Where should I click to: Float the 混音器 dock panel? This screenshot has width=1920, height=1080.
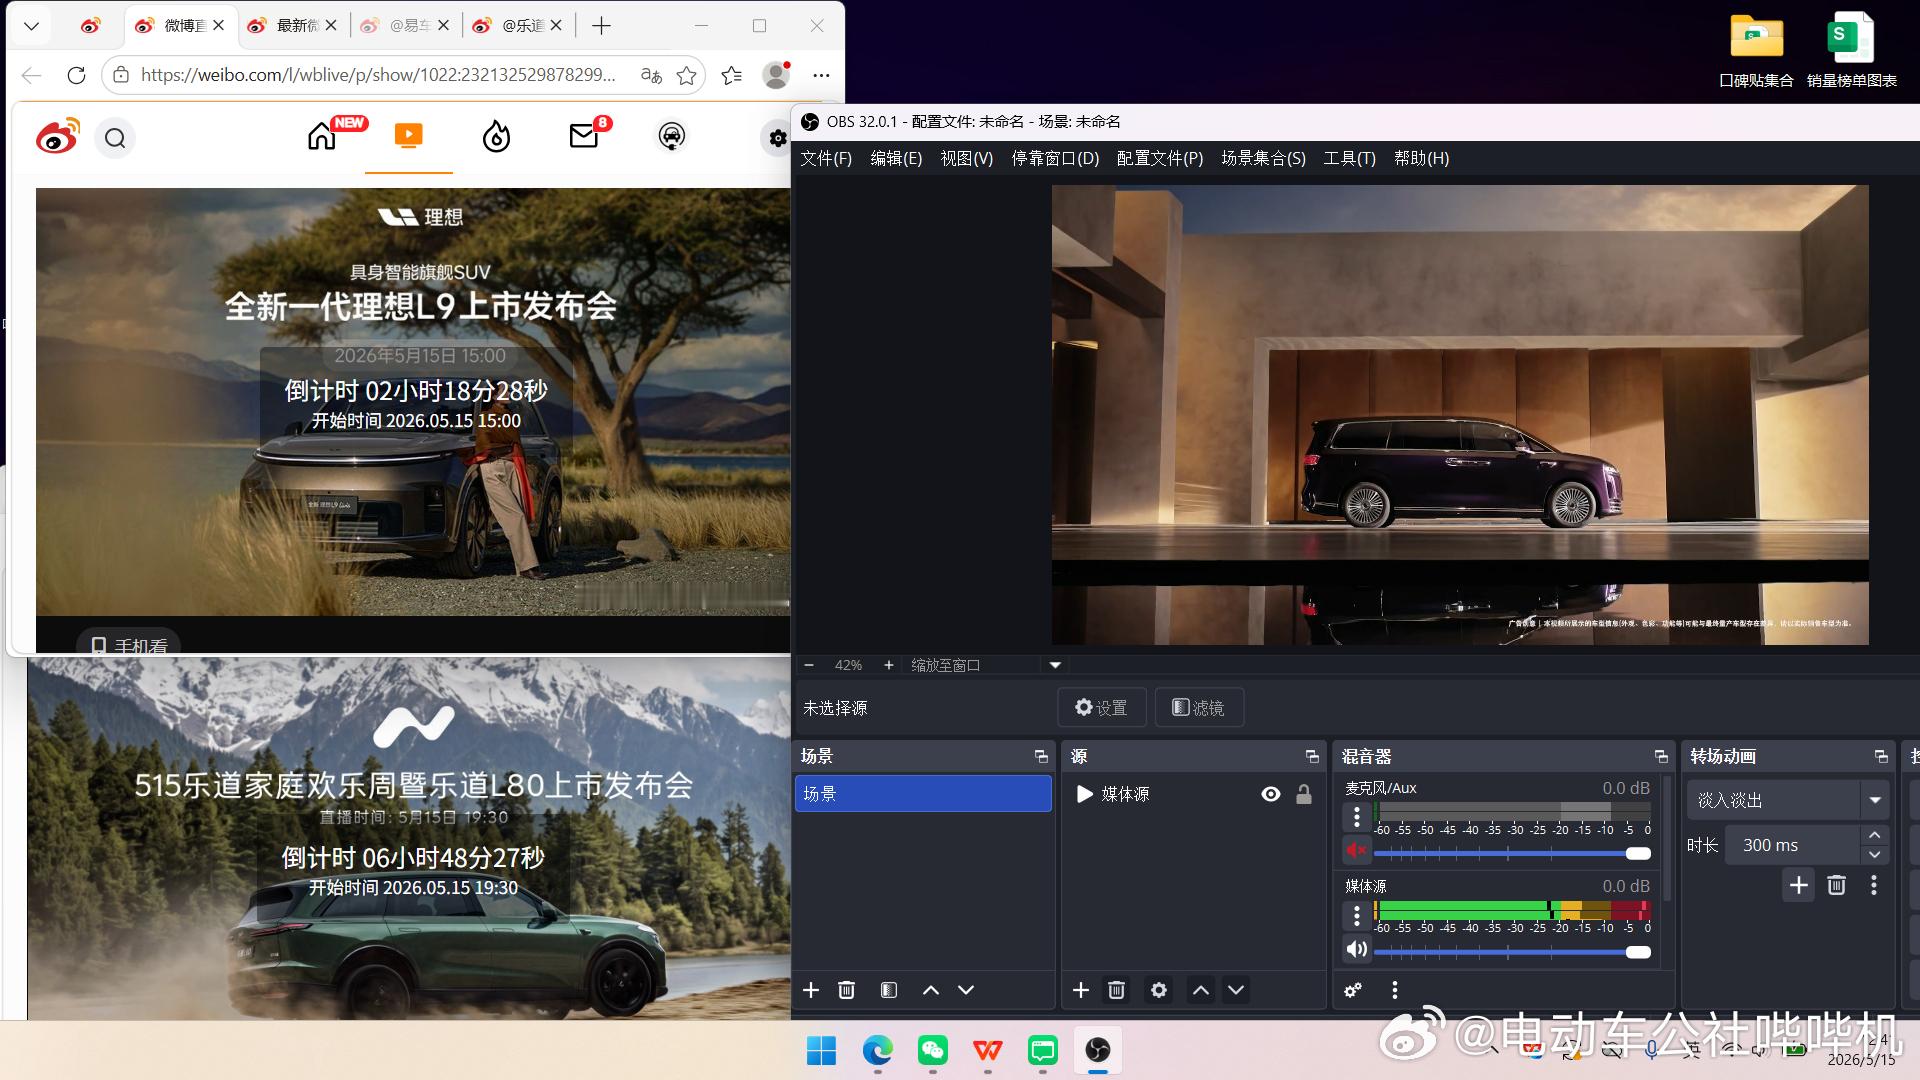1661,757
